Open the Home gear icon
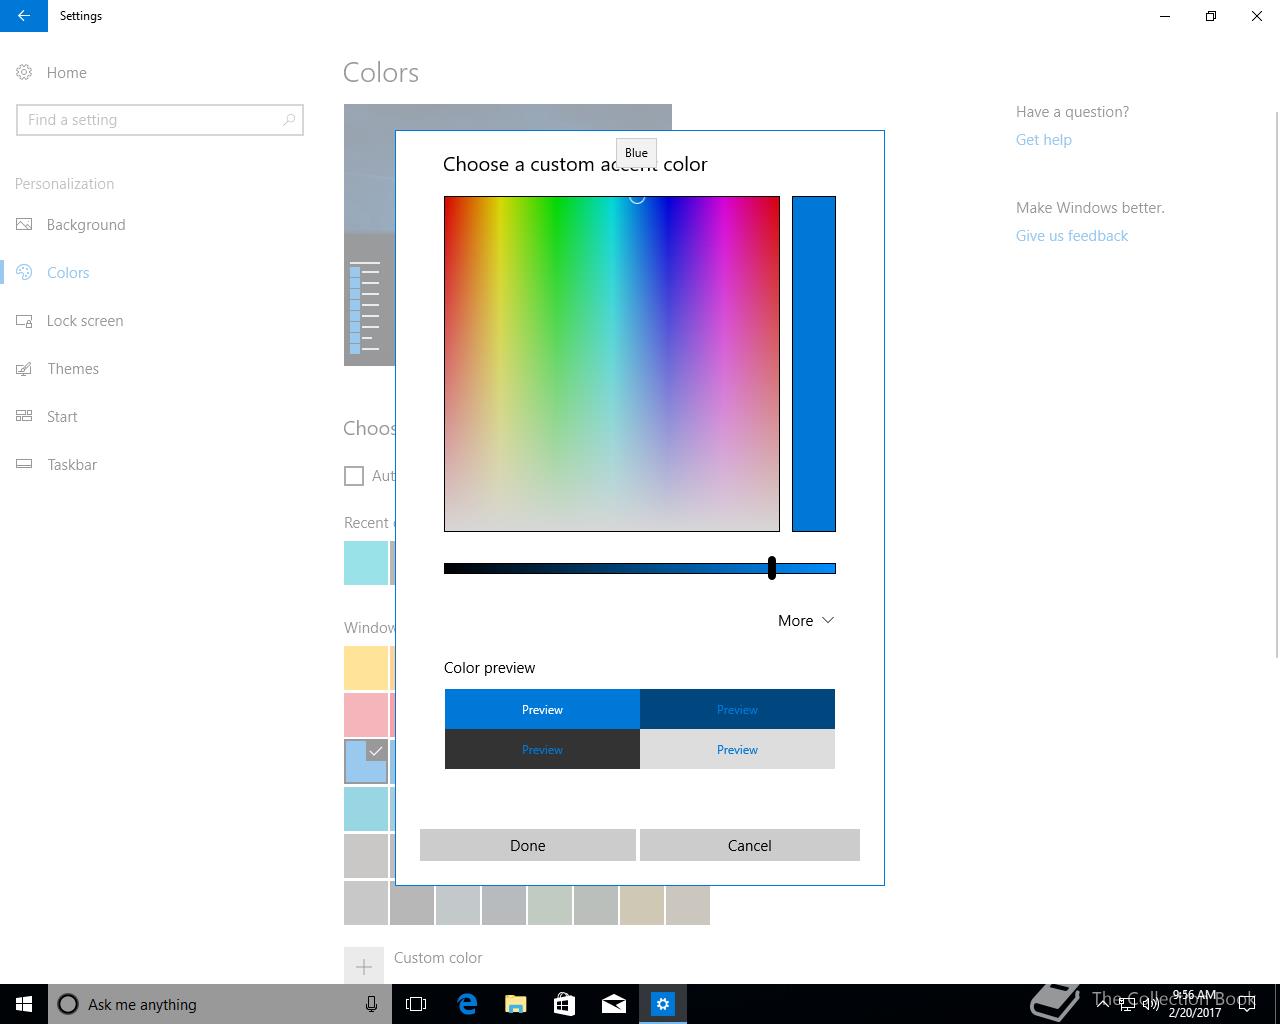 pos(24,72)
